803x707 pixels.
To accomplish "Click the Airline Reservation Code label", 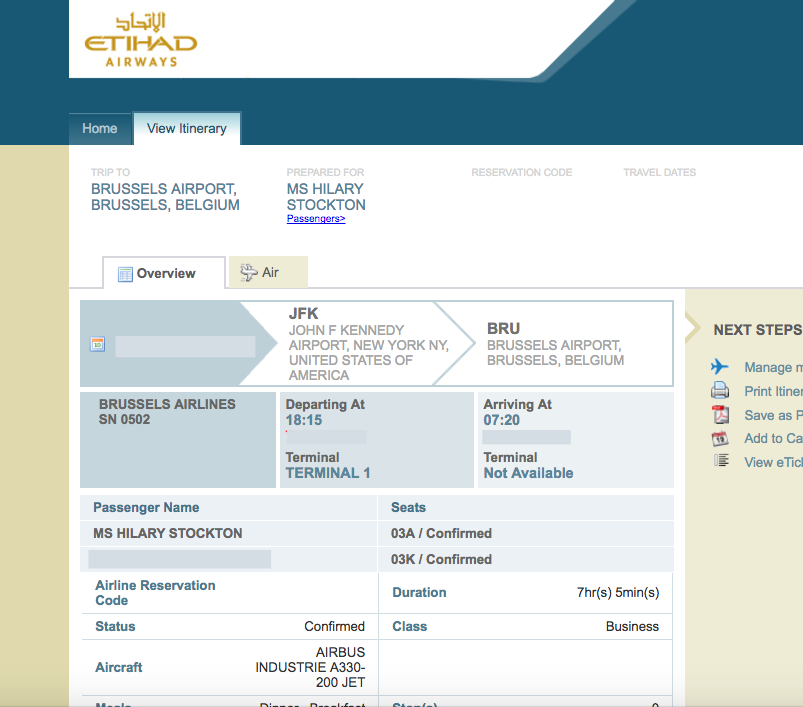I will [155, 592].
